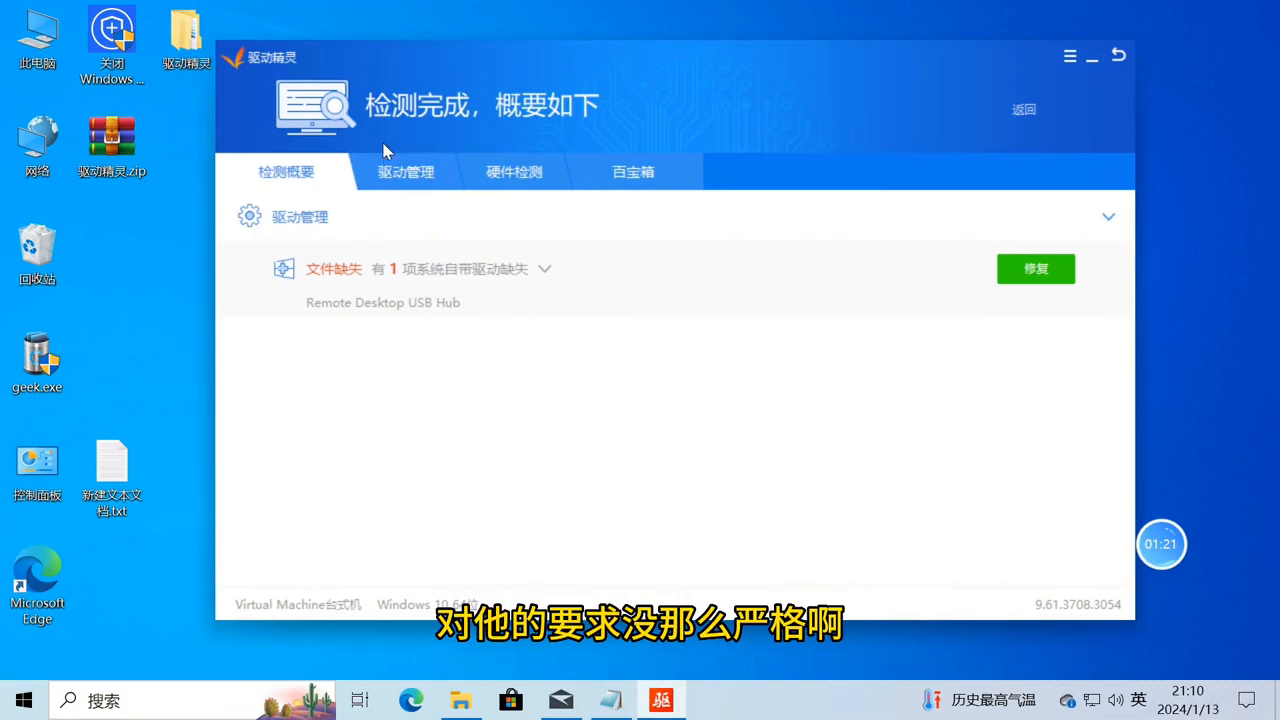Open Task View on the taskbar
1280x720 pixels.
[x=360, y=701]
